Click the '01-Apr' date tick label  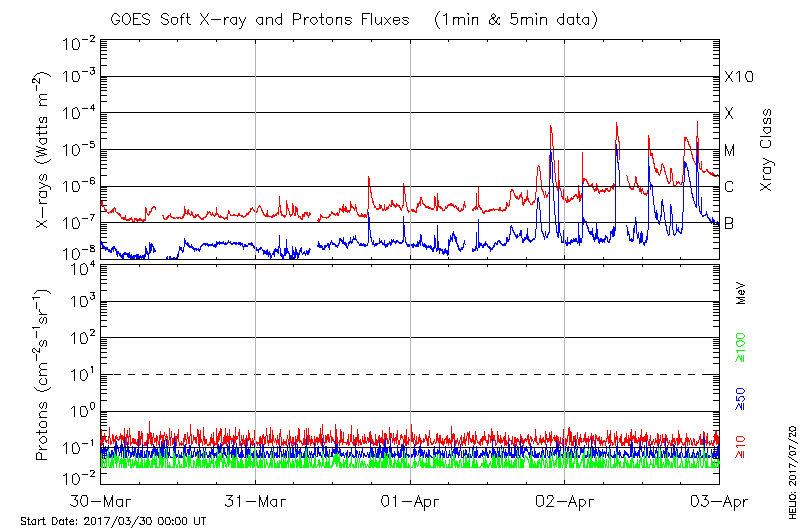tap(410, 502)
